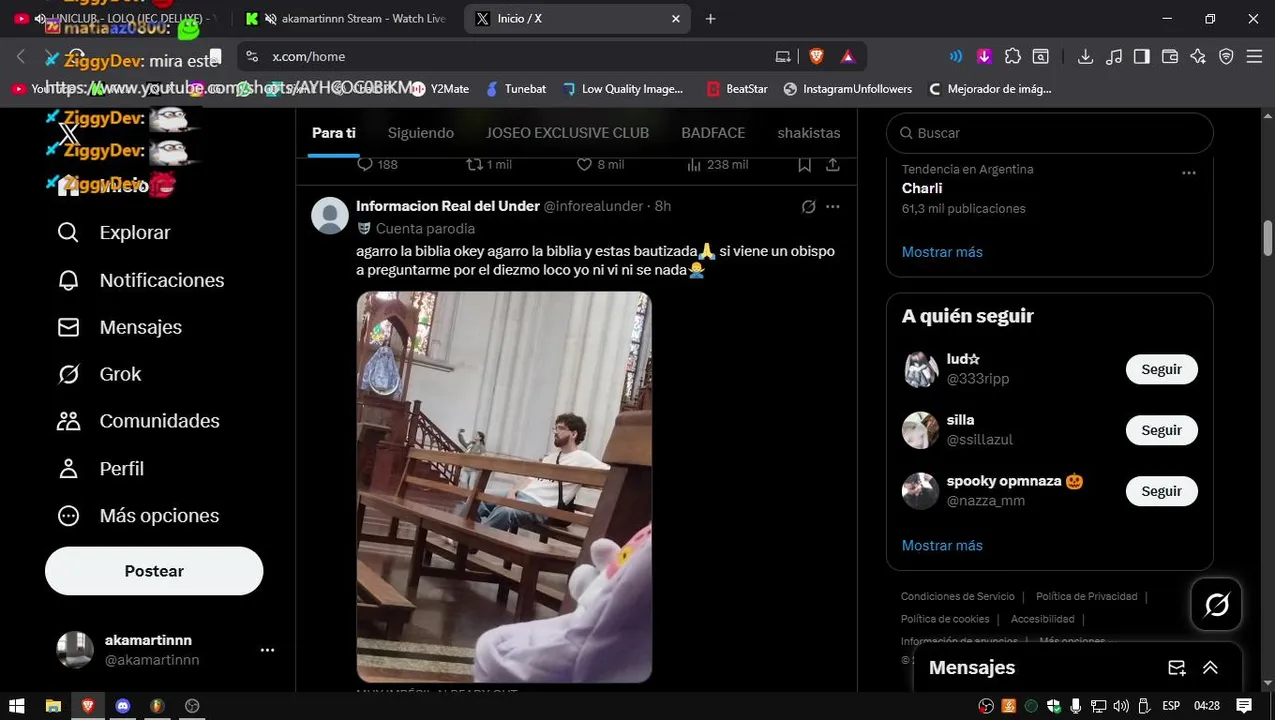
Task: Click Brave Rewards triangle icon
Action: tap(848, 57)
